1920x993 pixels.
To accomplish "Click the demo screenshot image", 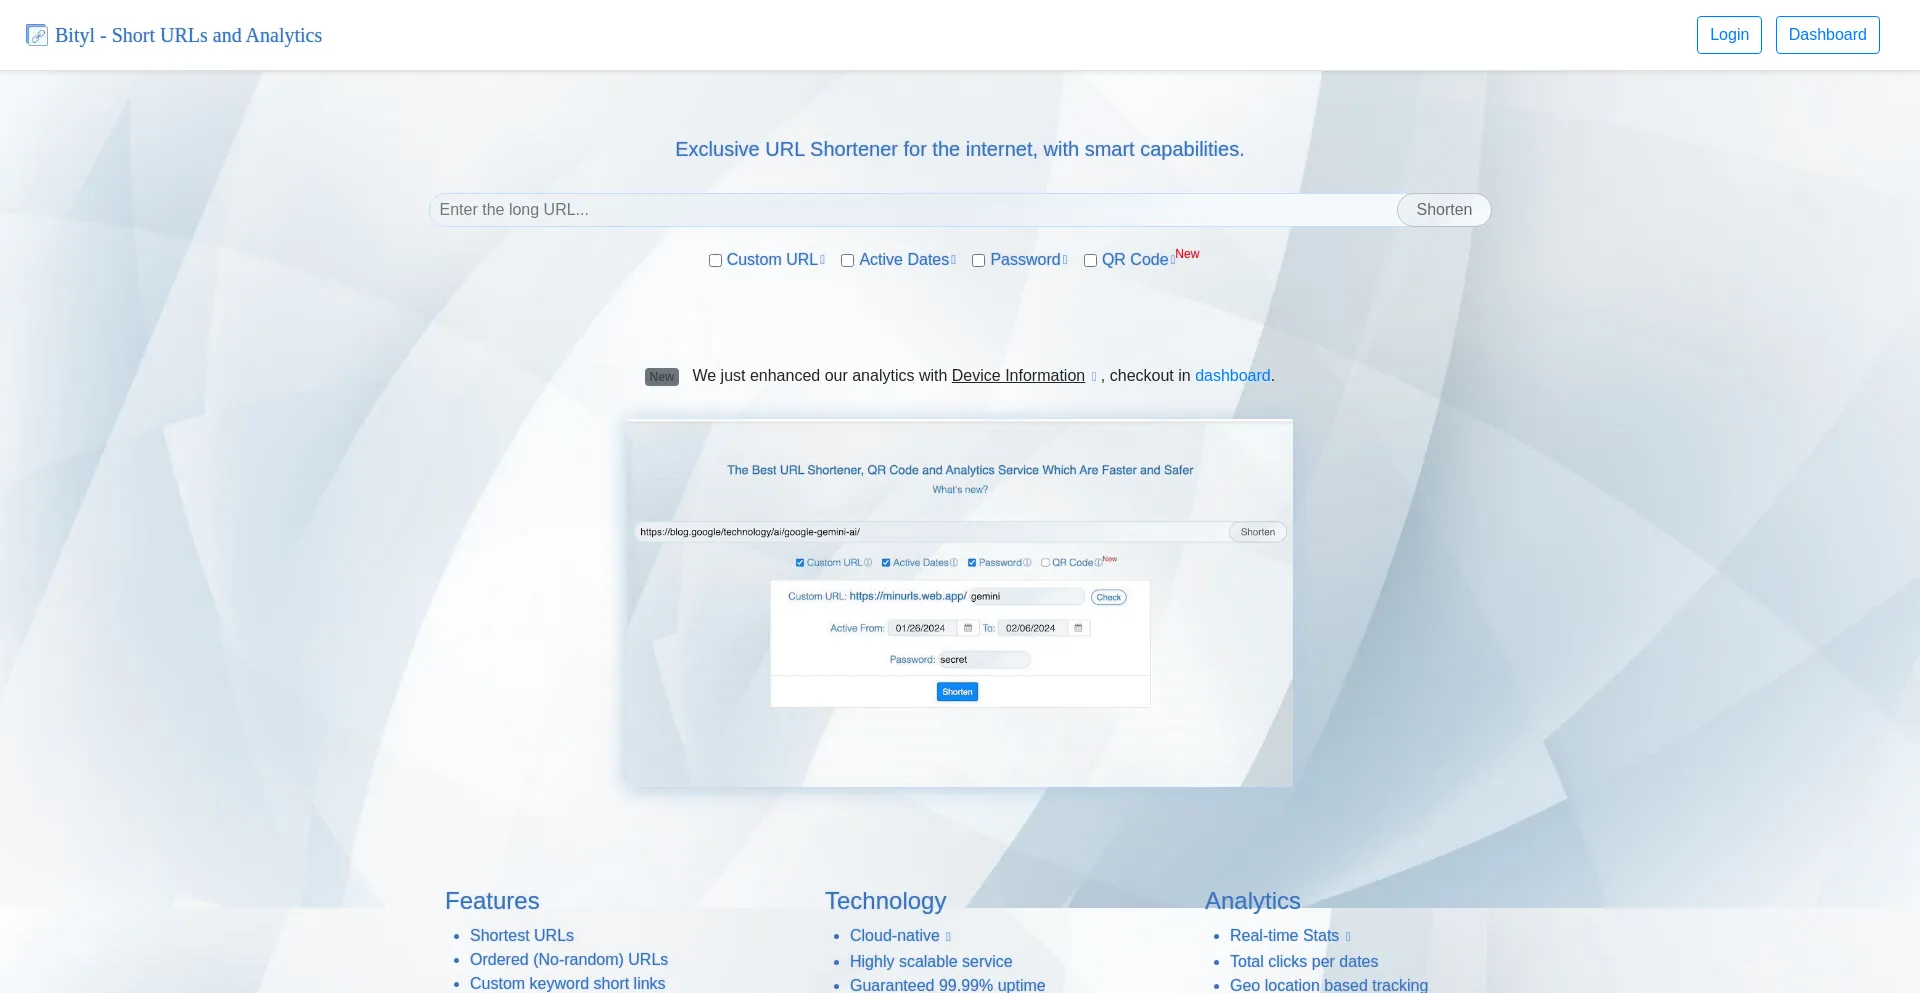I will tap(959, 602).
